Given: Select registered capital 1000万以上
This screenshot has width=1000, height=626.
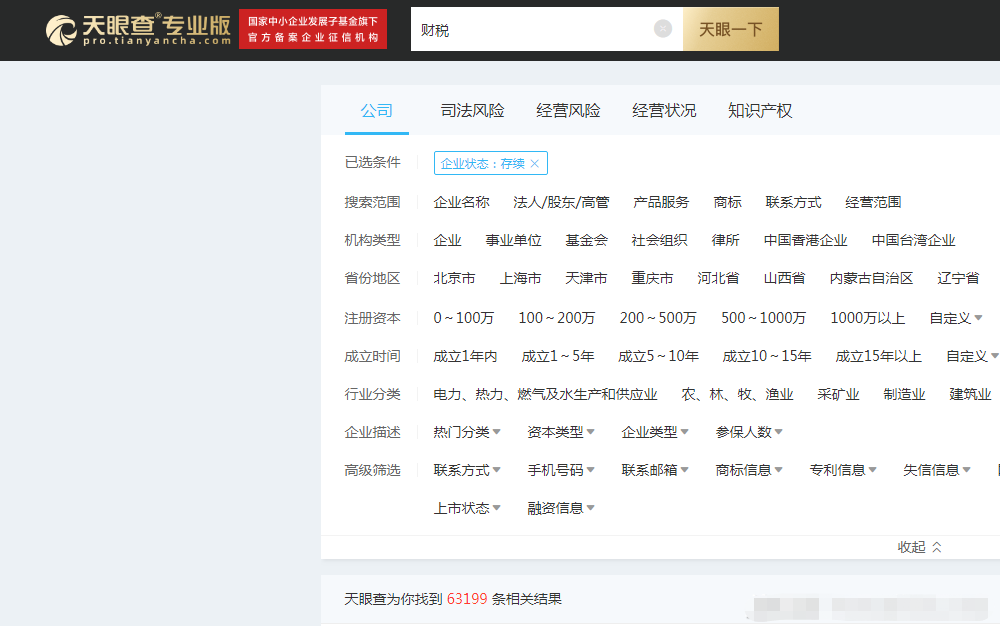Looking at the screenshot, I should (x=867, y=318).
